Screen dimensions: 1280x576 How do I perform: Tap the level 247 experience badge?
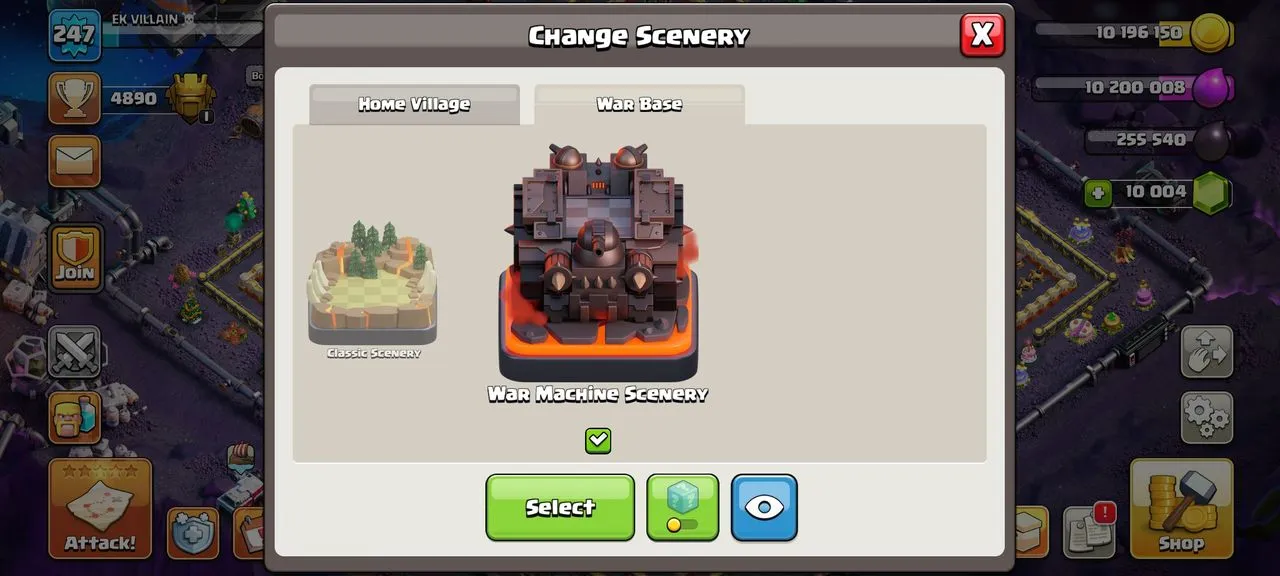click(x=75, y=35)
